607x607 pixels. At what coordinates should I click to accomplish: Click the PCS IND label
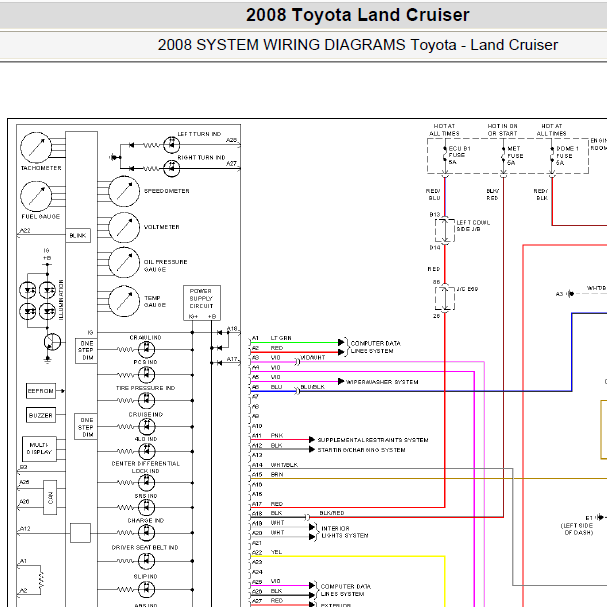point(145,362)
